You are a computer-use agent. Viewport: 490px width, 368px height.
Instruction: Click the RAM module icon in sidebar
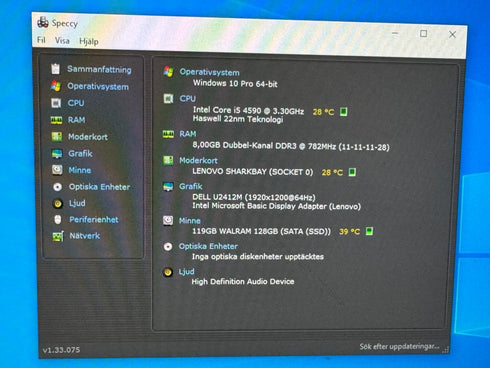point(56,120)
